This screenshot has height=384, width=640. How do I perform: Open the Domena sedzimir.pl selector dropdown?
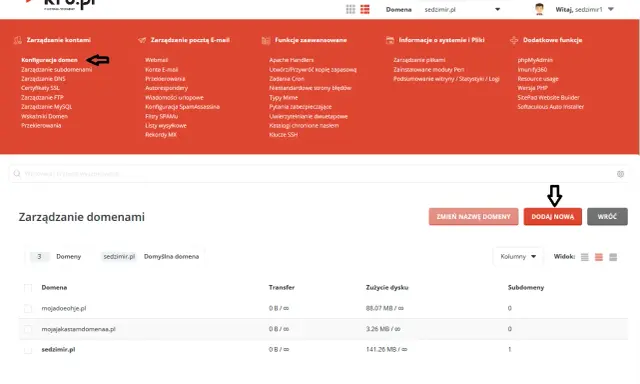coord(462,9)
